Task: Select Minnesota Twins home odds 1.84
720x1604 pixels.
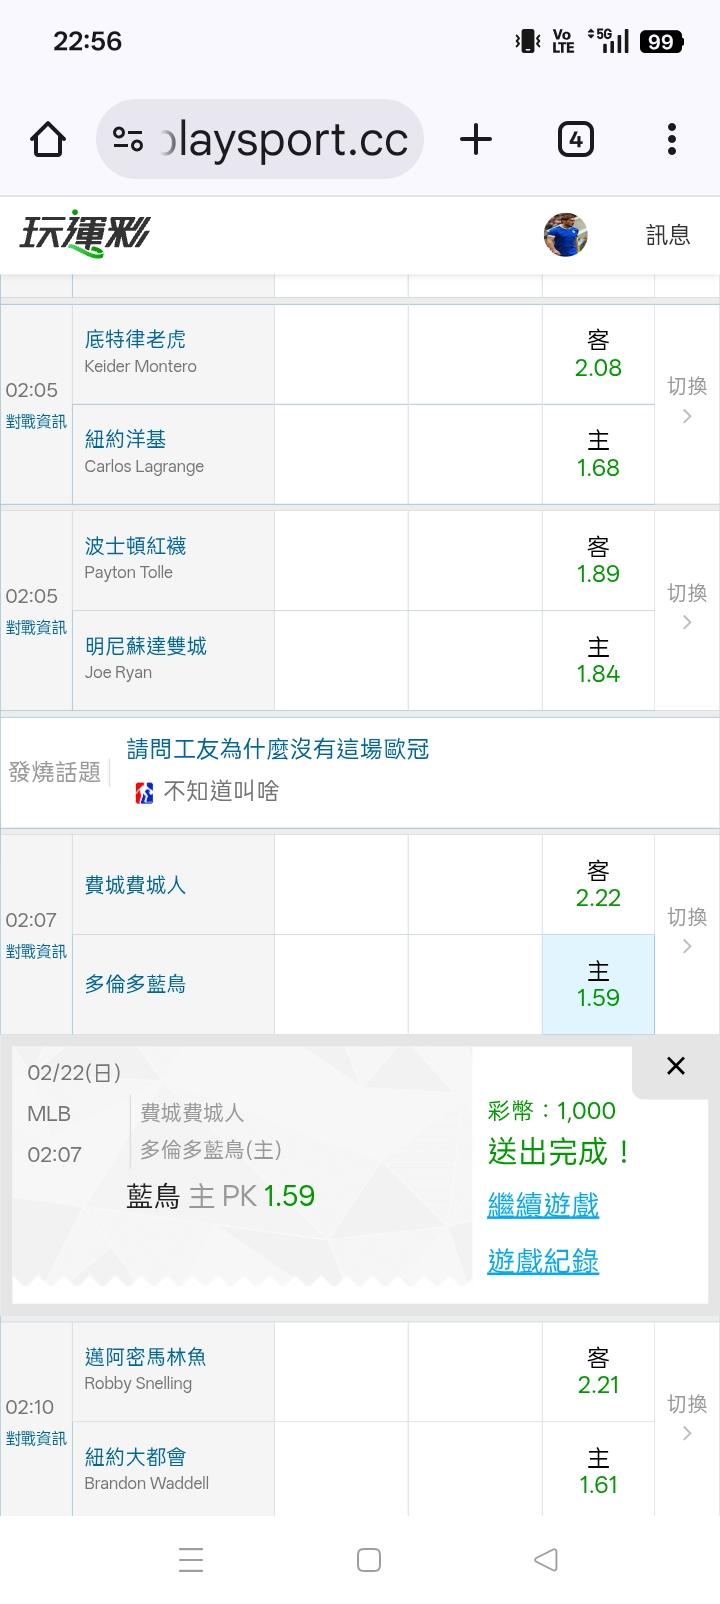Action: click(x=598, y=661)
